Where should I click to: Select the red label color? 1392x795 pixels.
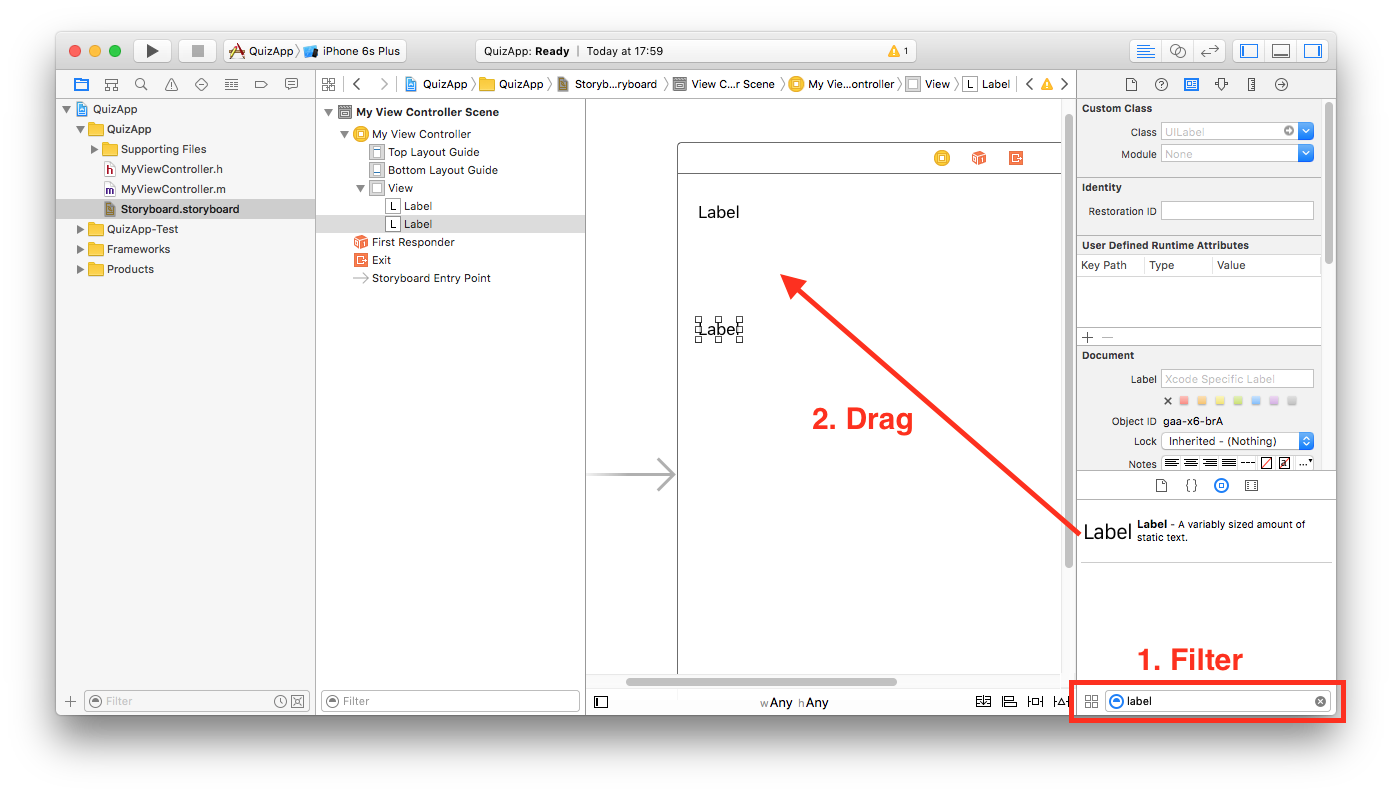pos(1184,401)
